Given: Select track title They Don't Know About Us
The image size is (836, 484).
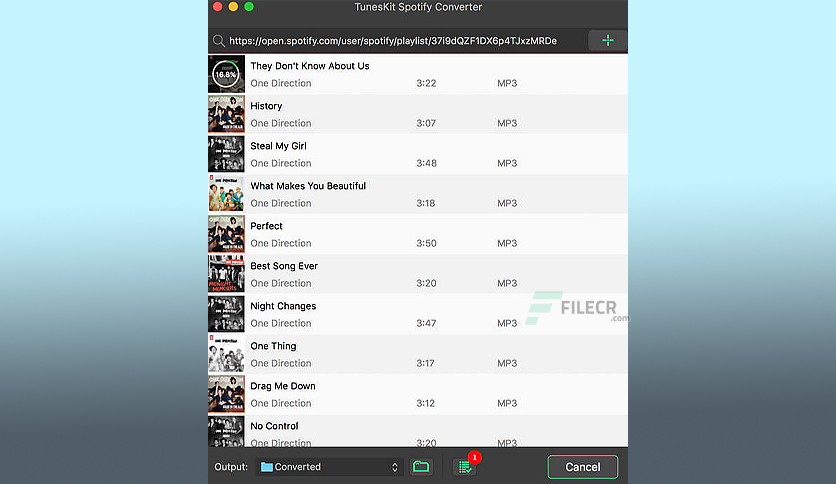Looking at the screenshot, I should pyautogui.click(x=310, y=66).
